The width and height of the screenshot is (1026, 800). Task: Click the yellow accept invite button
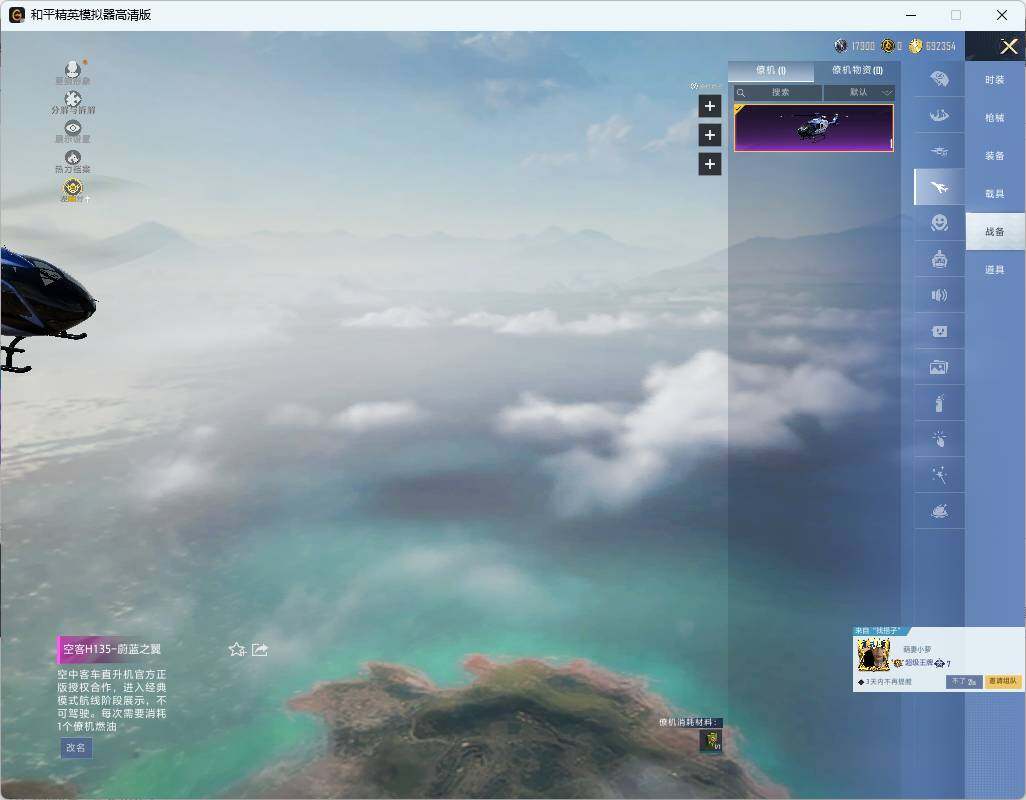pyautogui.click(x=1003, y=682)
